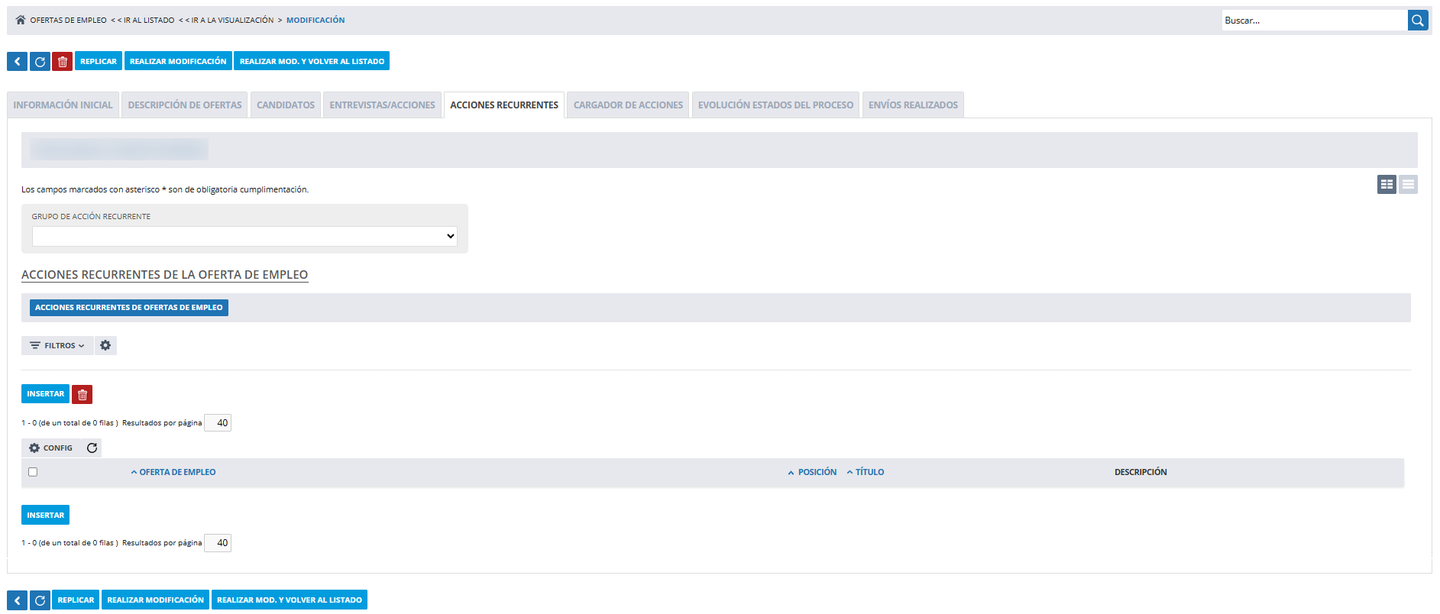This screenshot has height=614, width=1440.
Task: Reload the form with the refresh icon above the tabs
Action: click(40, 61)
